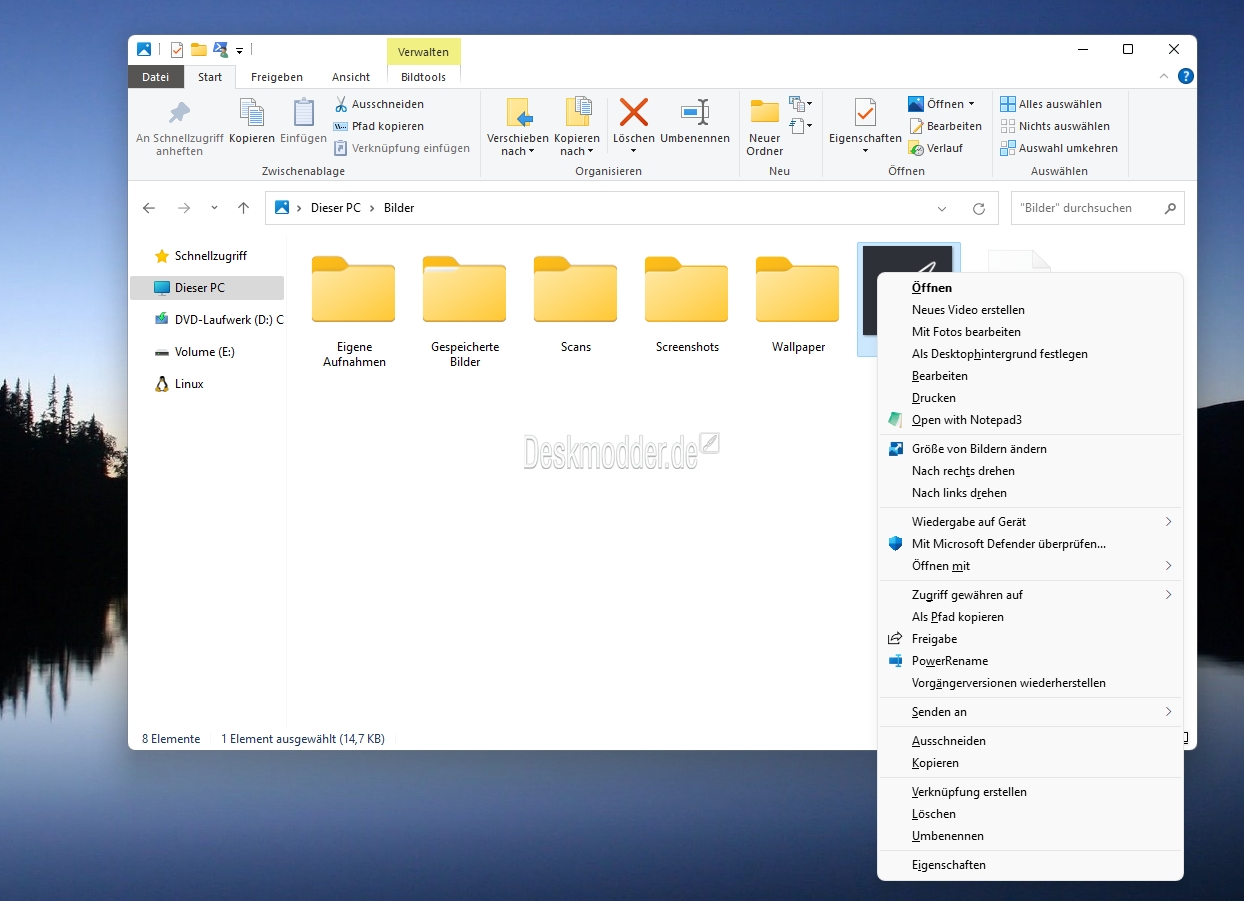Image resolution: width=1244 pixels, height=901 pixels.
Task: Choose Neues Video erstellen
Action: 1030,310
